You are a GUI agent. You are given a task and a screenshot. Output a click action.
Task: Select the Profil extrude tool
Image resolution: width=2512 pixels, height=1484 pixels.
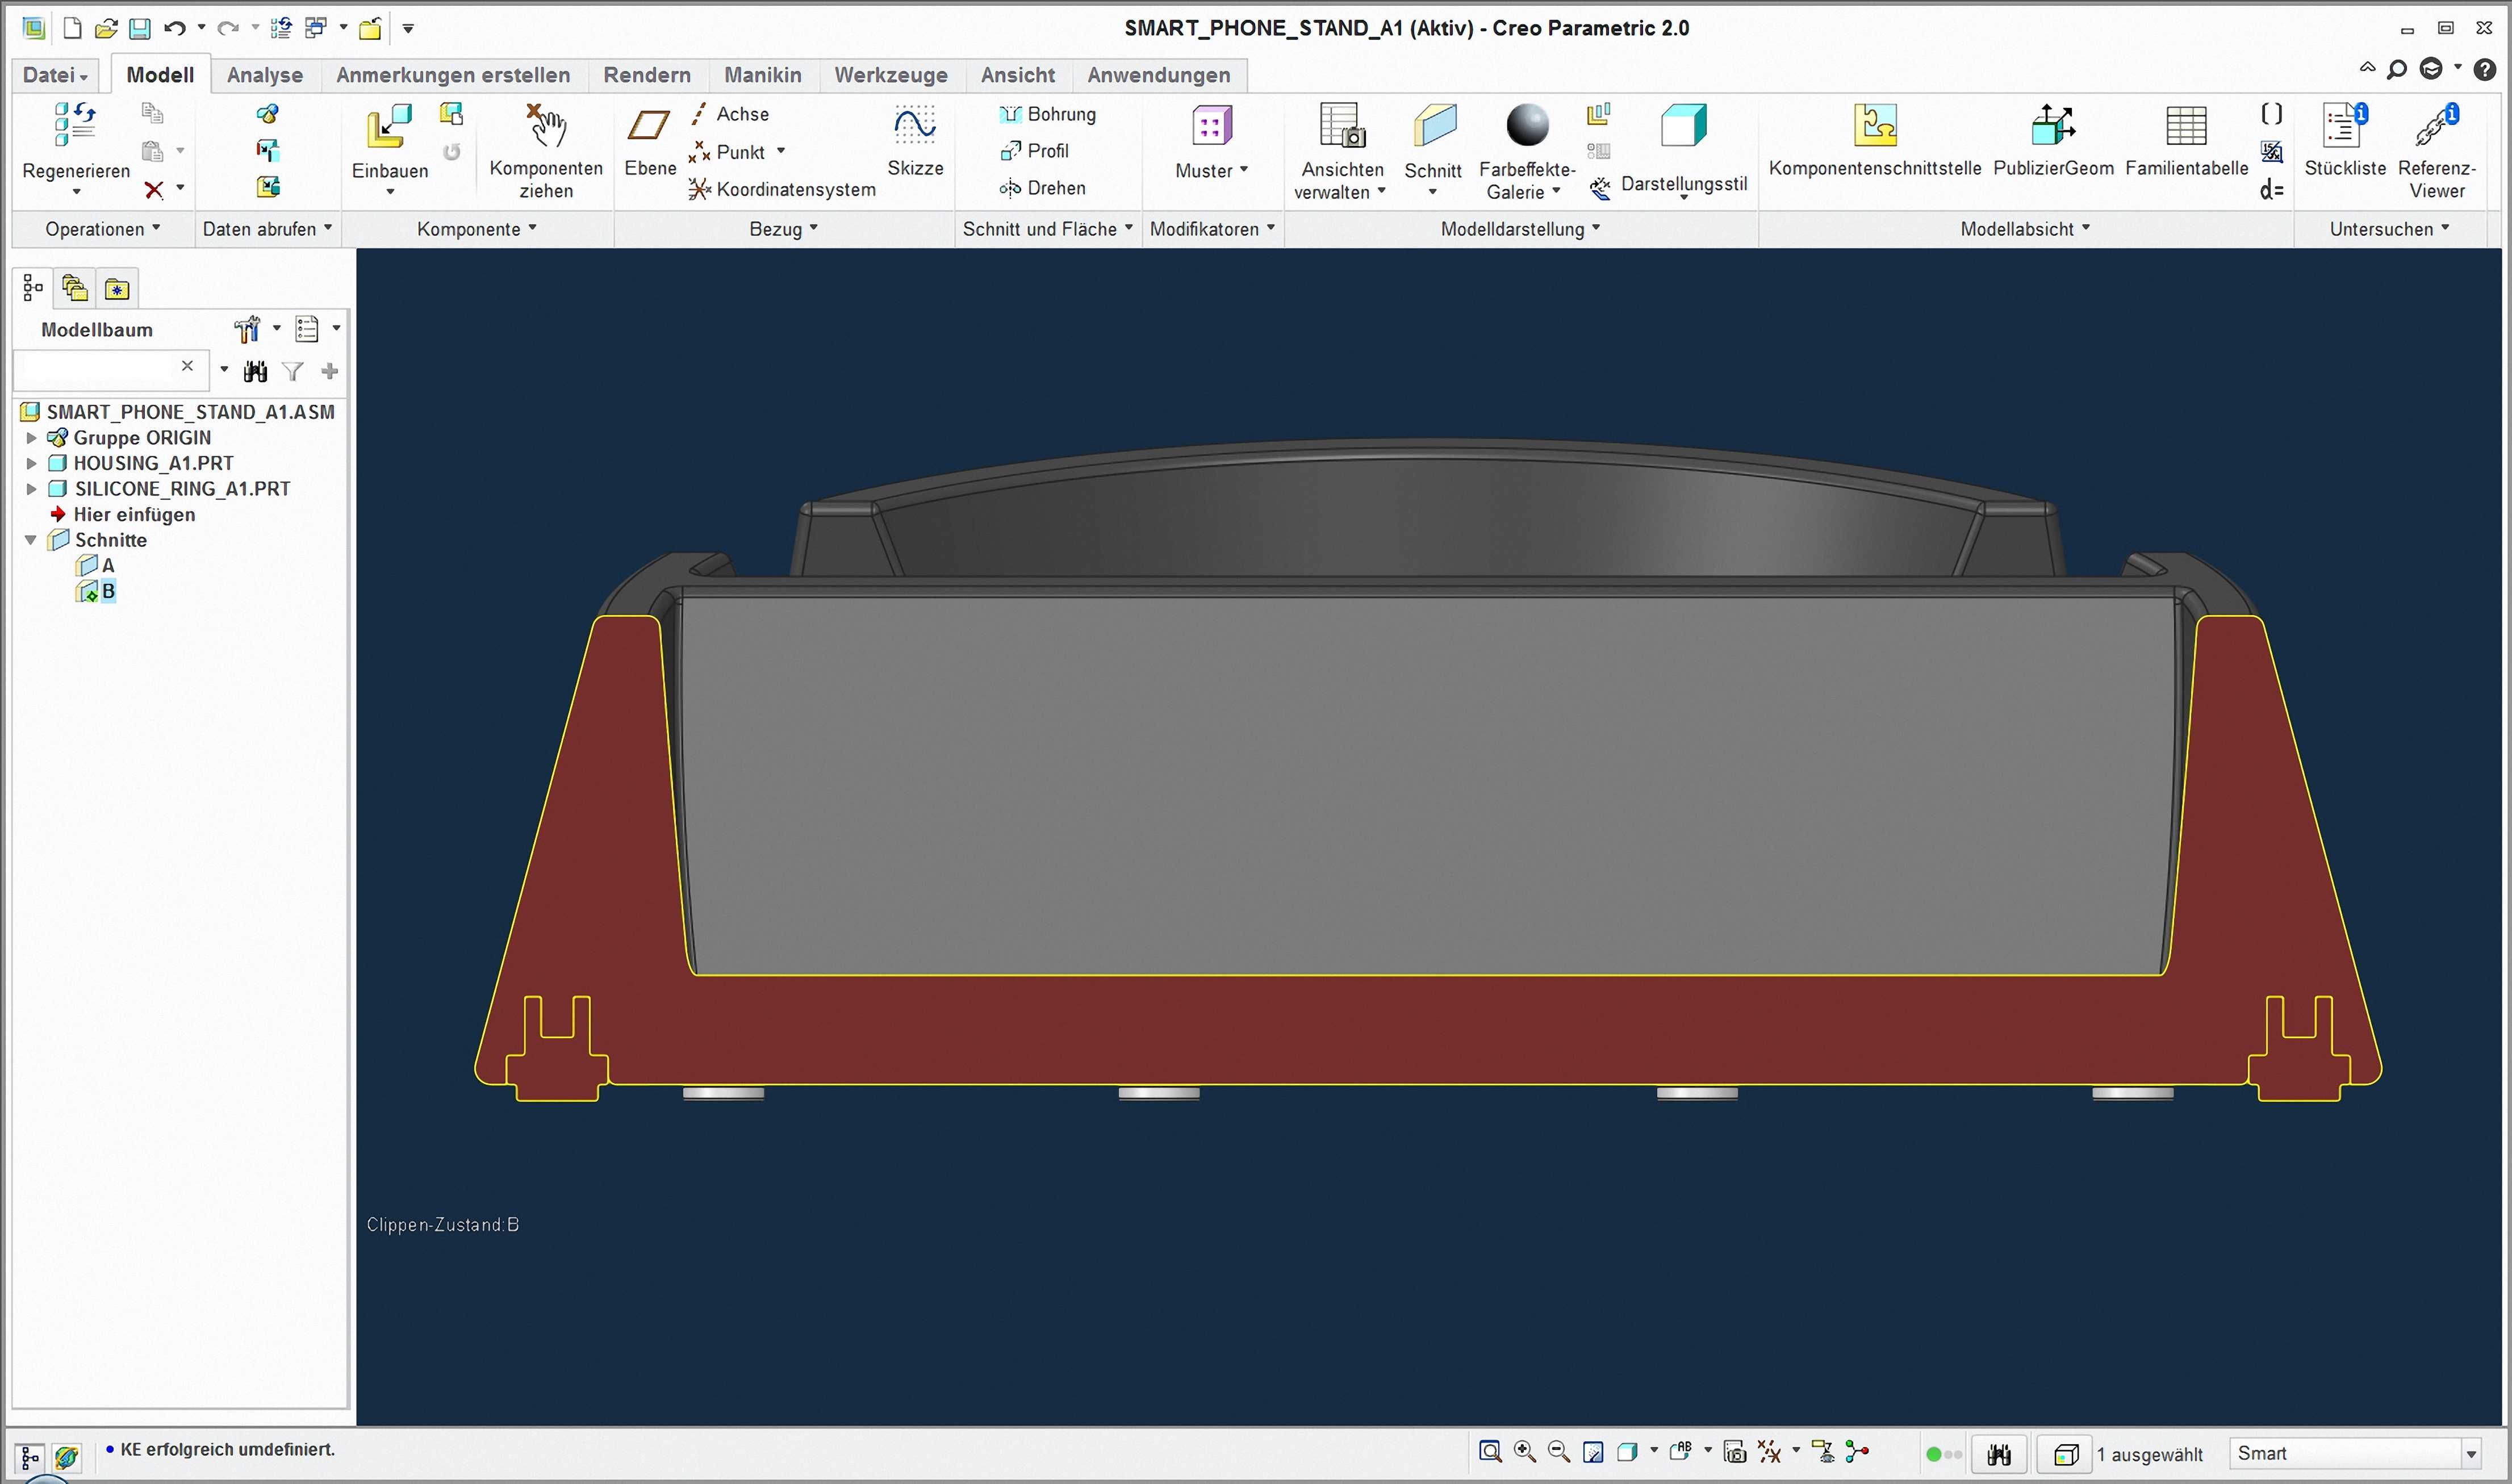(x=1034, y=151)
